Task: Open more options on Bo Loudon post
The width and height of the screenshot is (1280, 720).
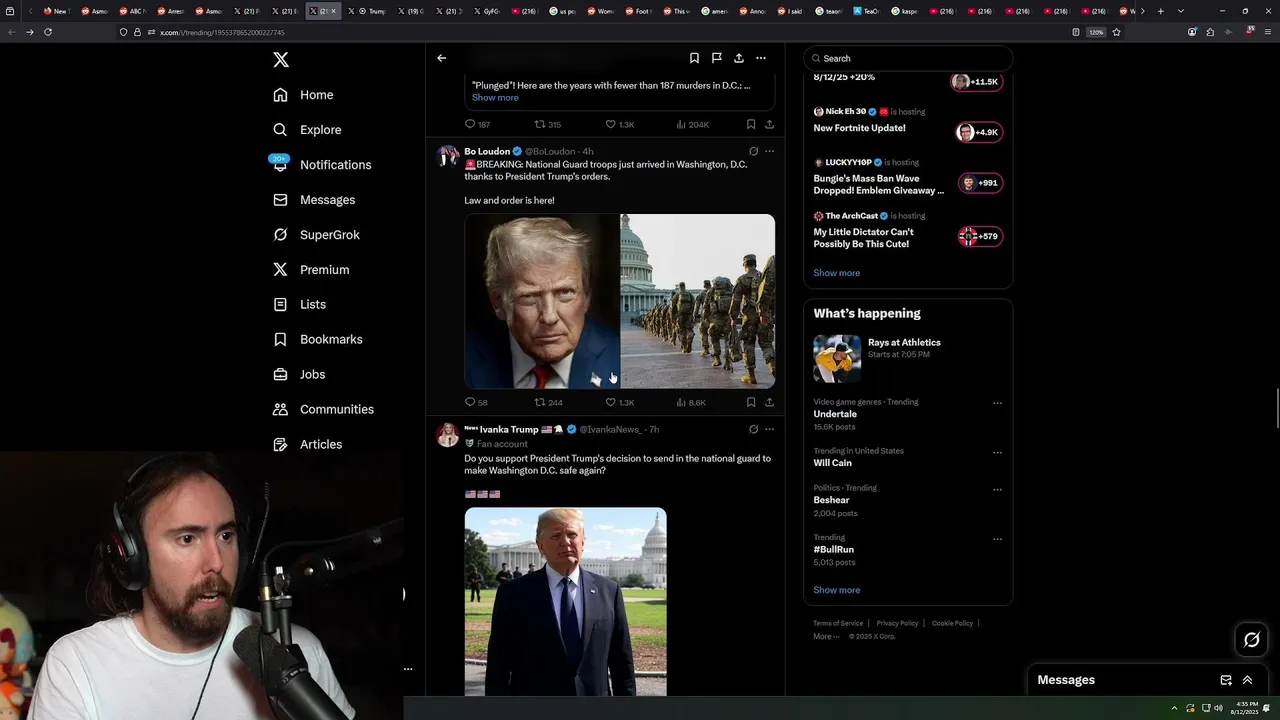Action: pyautogui.click(x=769, y=151)
